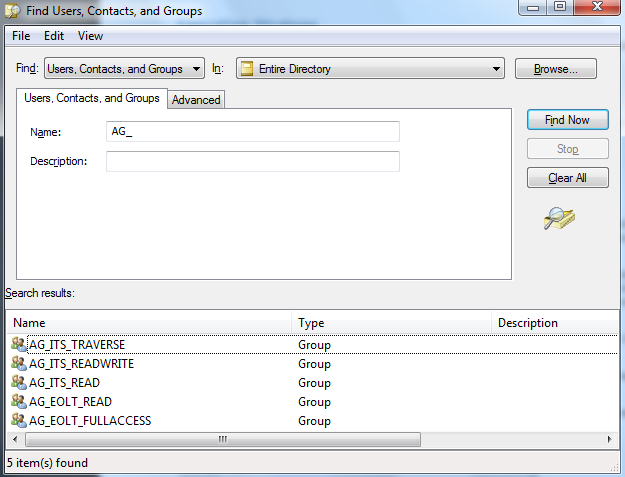Select the AG_ITS_READ result
This screenshot has height=477, width=625.
click(64, 383)
